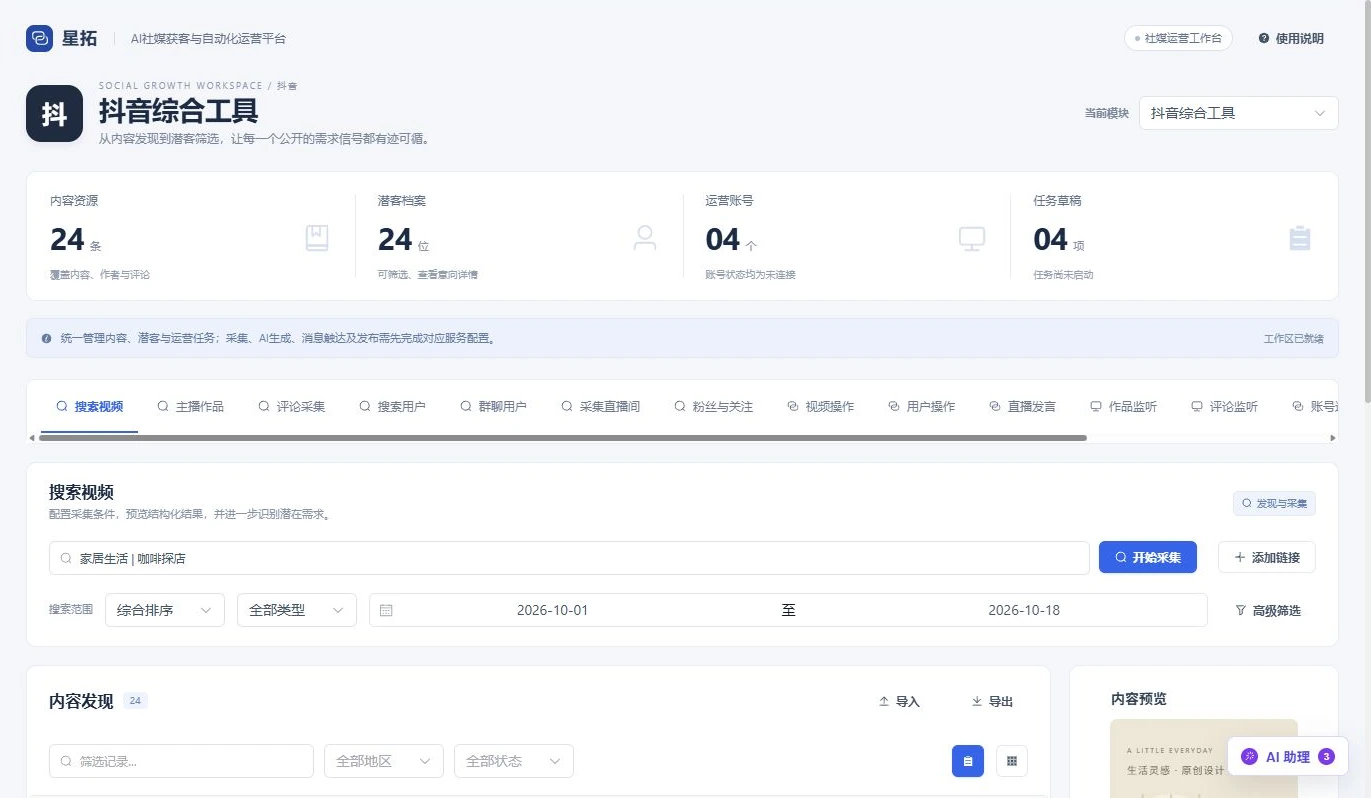Switch to the 用户操作 tab
1371x798 pixels.
tap(922, 406)
